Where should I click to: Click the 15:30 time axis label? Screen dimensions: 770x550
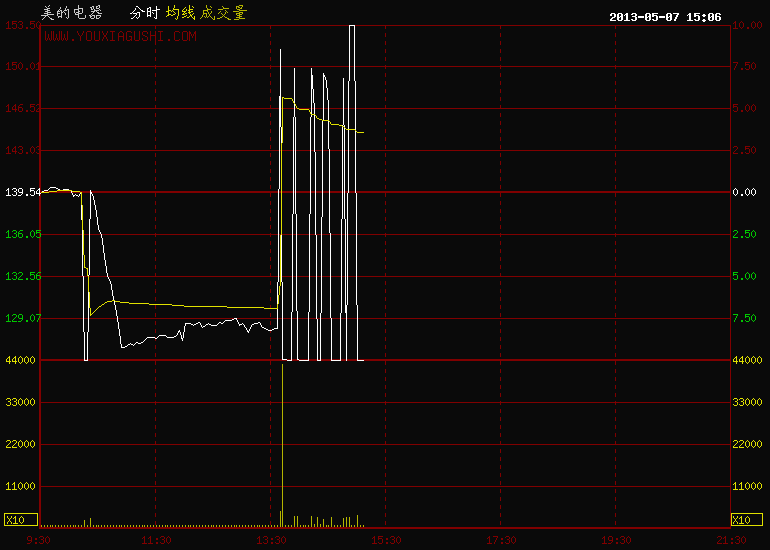point(386,541)
